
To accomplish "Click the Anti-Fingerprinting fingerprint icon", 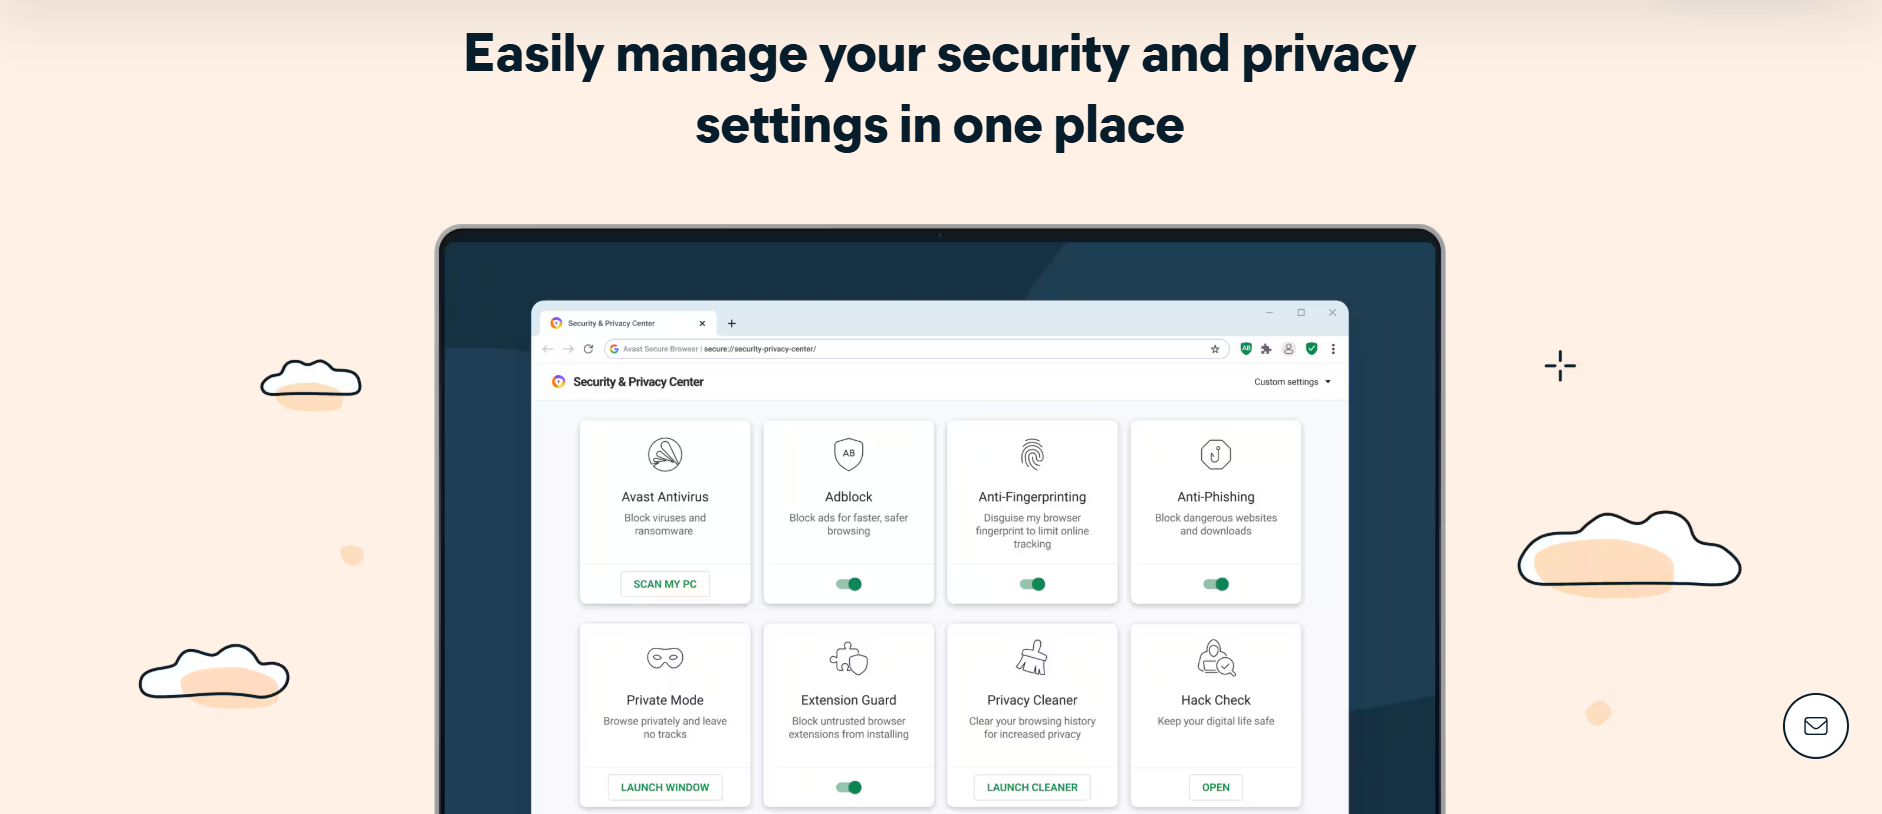I will [1032, 455].
